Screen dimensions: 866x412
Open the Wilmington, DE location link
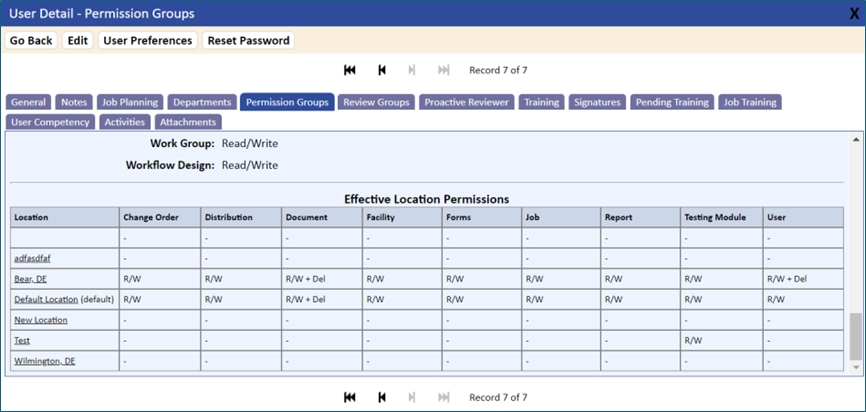click(x=45, y=361)
